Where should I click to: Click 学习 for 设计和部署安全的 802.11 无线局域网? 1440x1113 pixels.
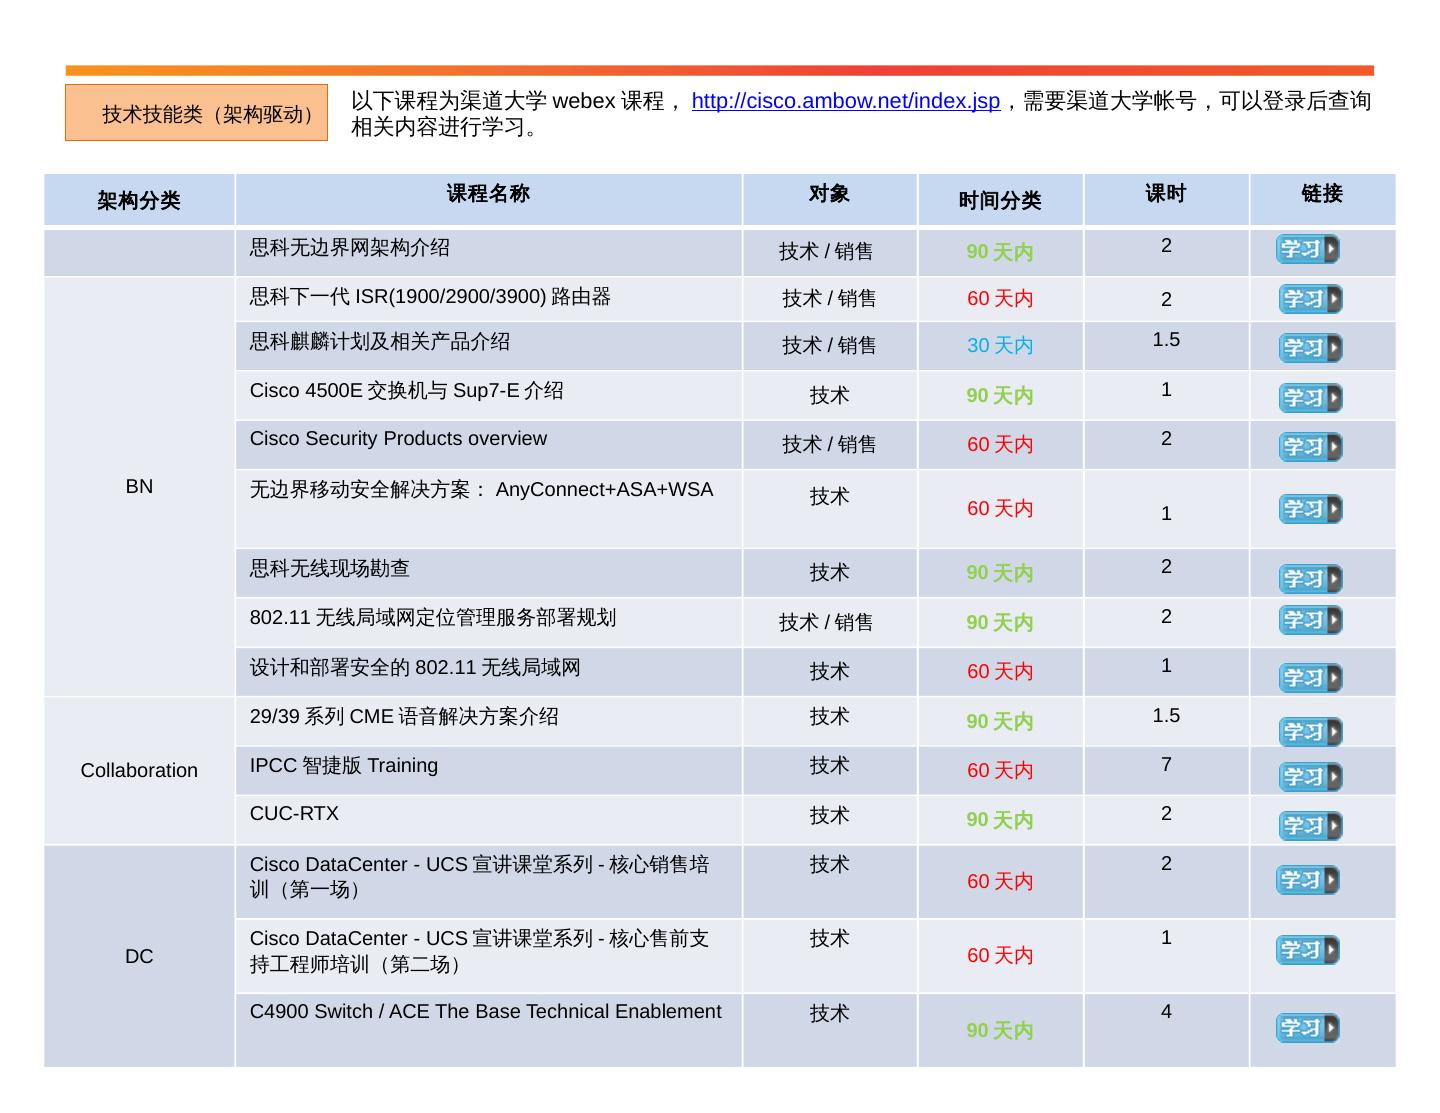click(x=1310, y=678)
